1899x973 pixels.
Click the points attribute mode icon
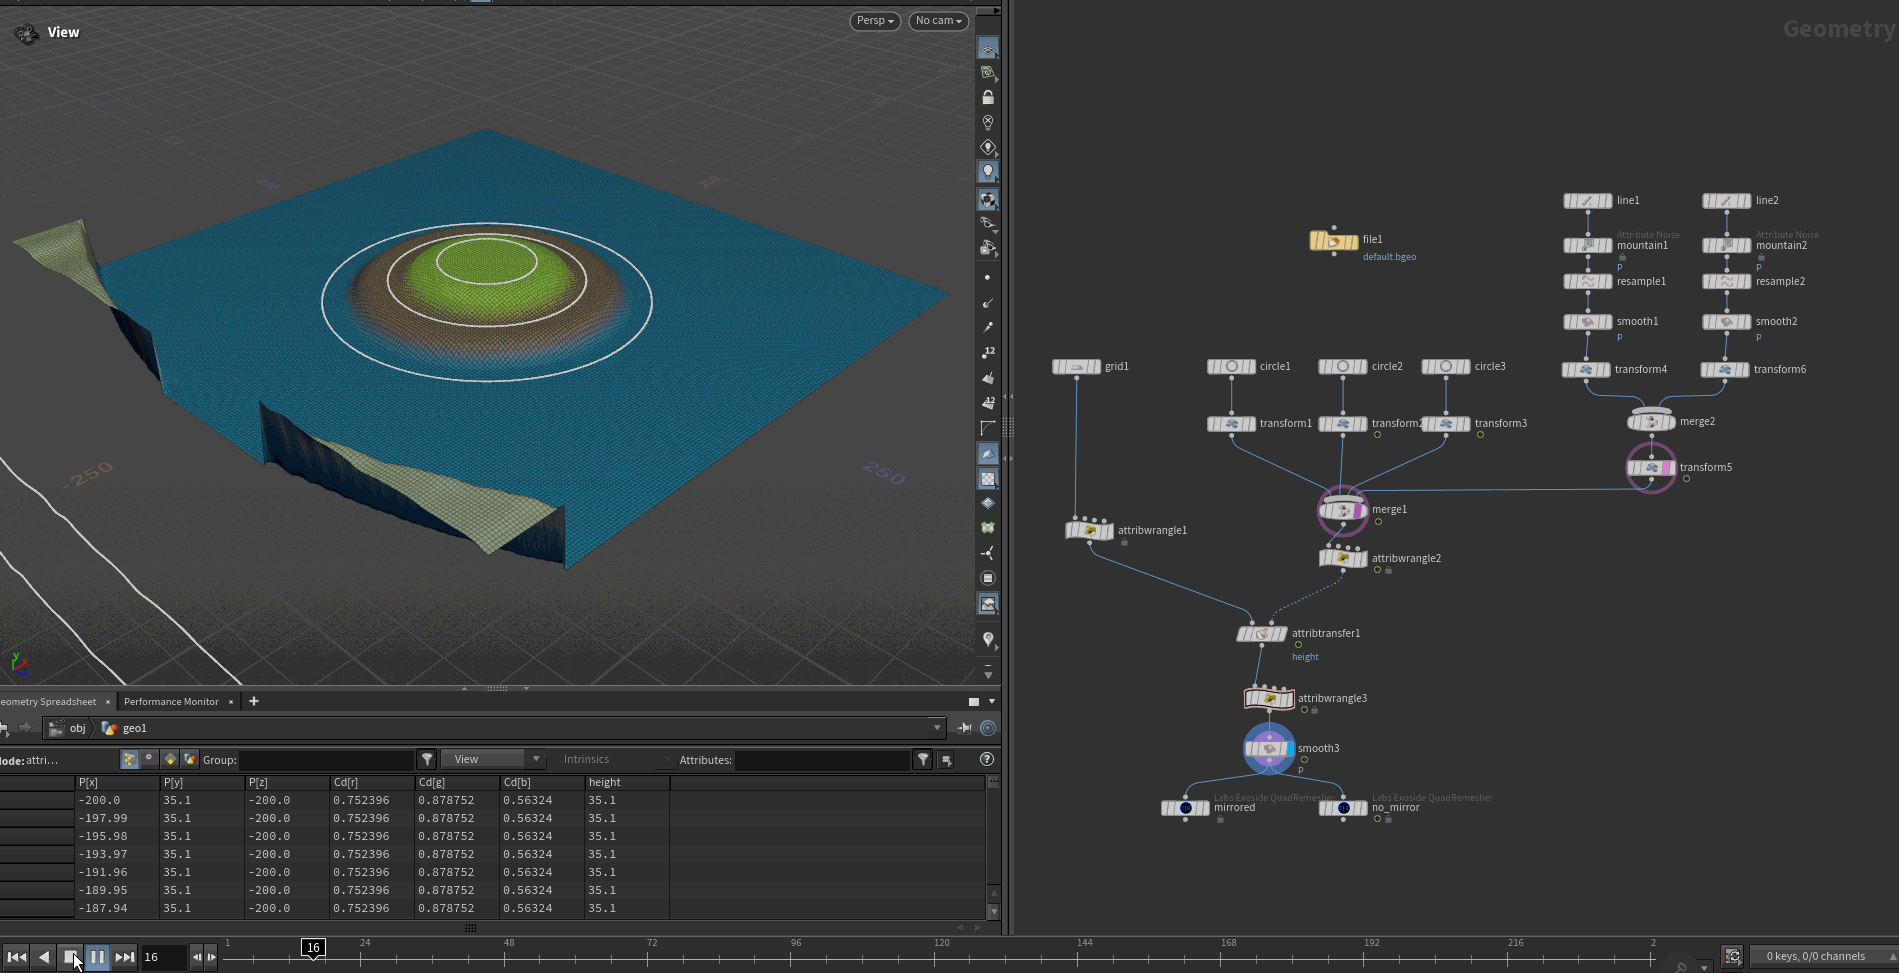click(129, 760)
